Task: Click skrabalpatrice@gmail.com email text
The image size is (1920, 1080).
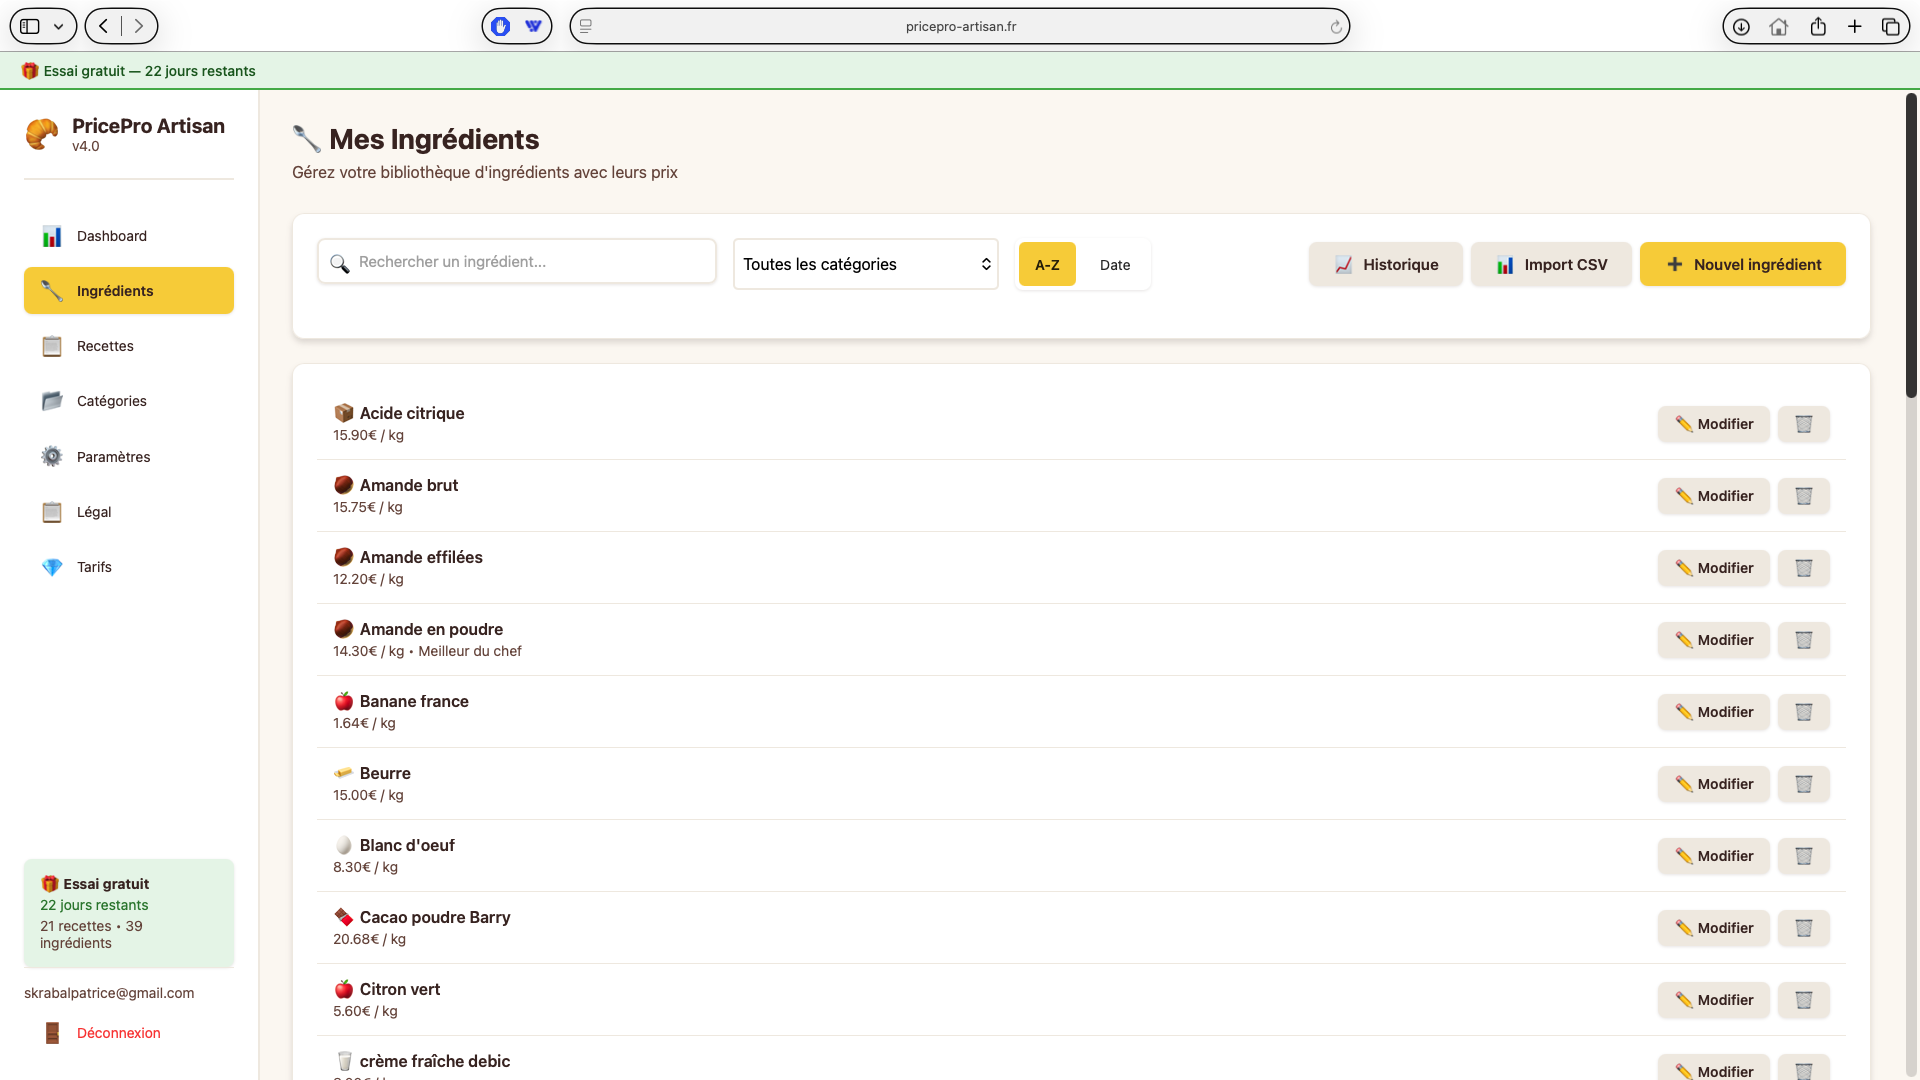Action: coord(109,993)
